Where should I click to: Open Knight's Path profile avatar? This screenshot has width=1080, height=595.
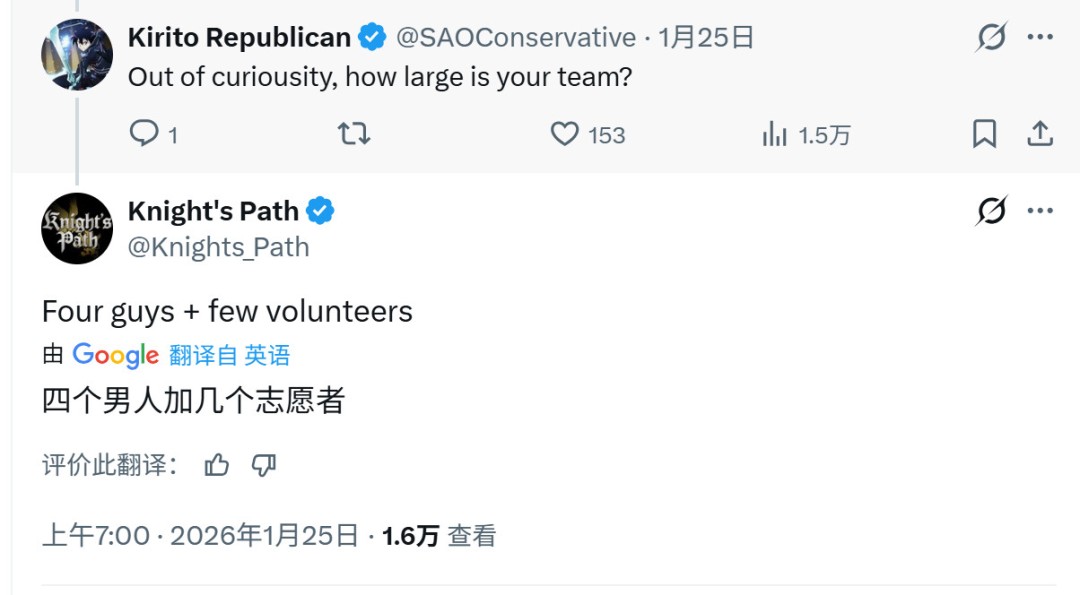pos(77,228)
